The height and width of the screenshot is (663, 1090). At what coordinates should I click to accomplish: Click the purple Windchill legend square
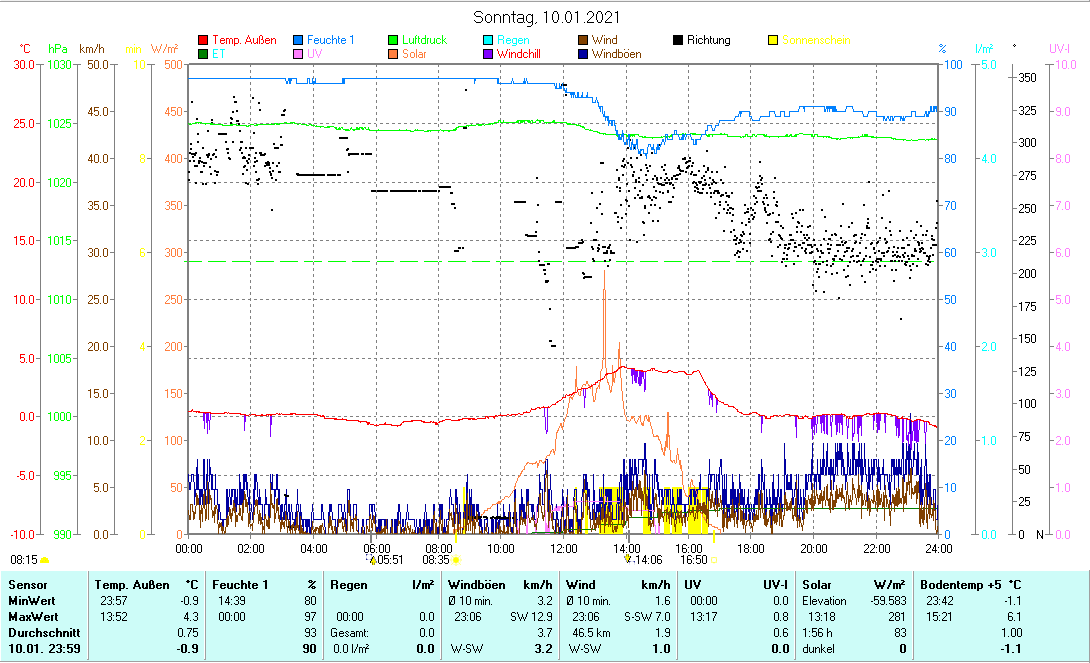tap(488, 54)
